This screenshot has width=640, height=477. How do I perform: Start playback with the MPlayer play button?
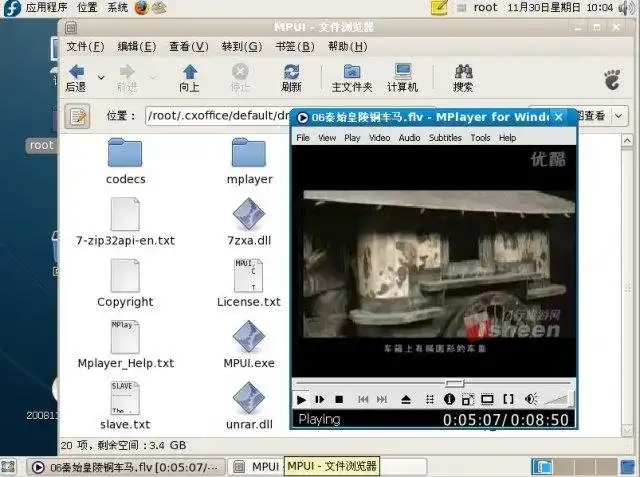click(x=301, y=399)
